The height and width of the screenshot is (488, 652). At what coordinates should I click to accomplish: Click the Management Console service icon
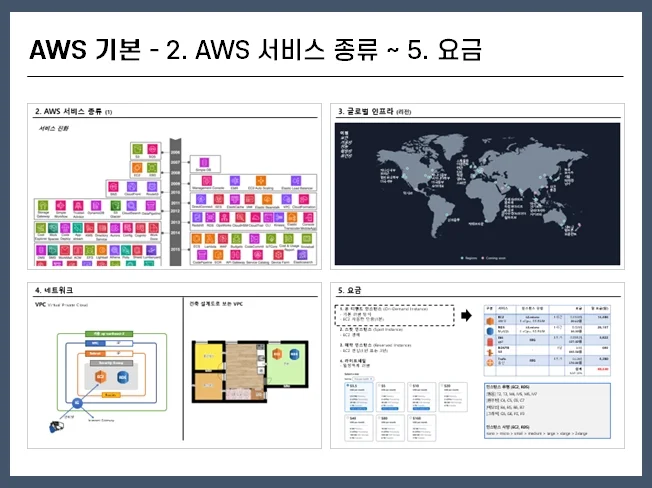point(207,181)
